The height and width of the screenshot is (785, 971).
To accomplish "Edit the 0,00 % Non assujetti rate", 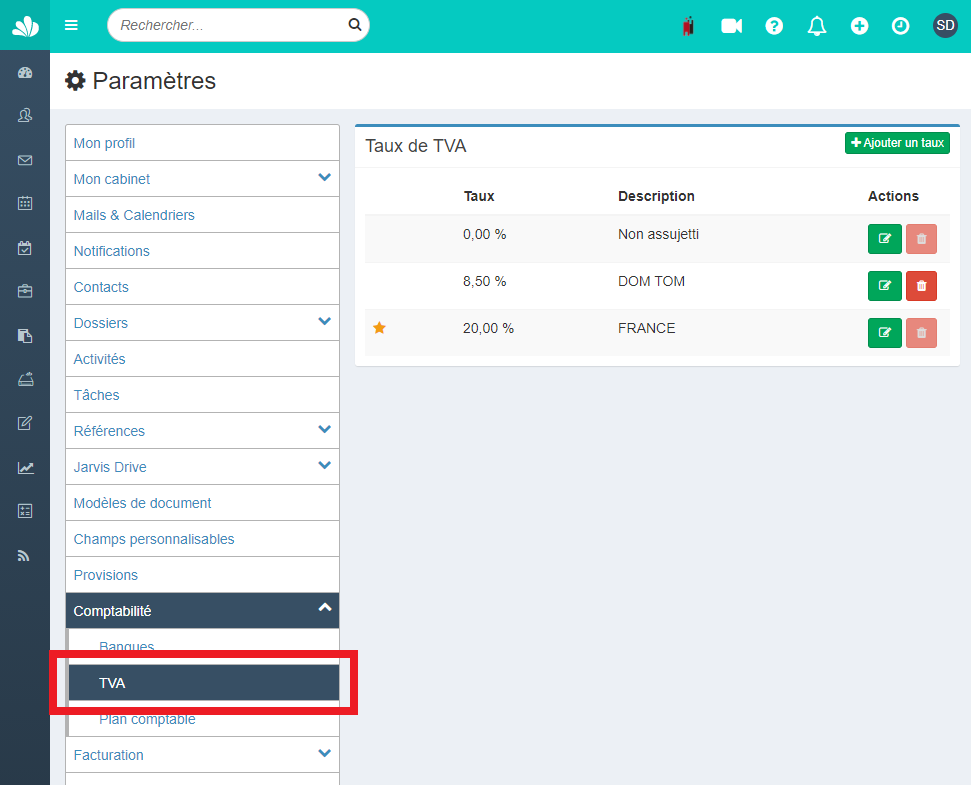I will click(x=884, y=239).
